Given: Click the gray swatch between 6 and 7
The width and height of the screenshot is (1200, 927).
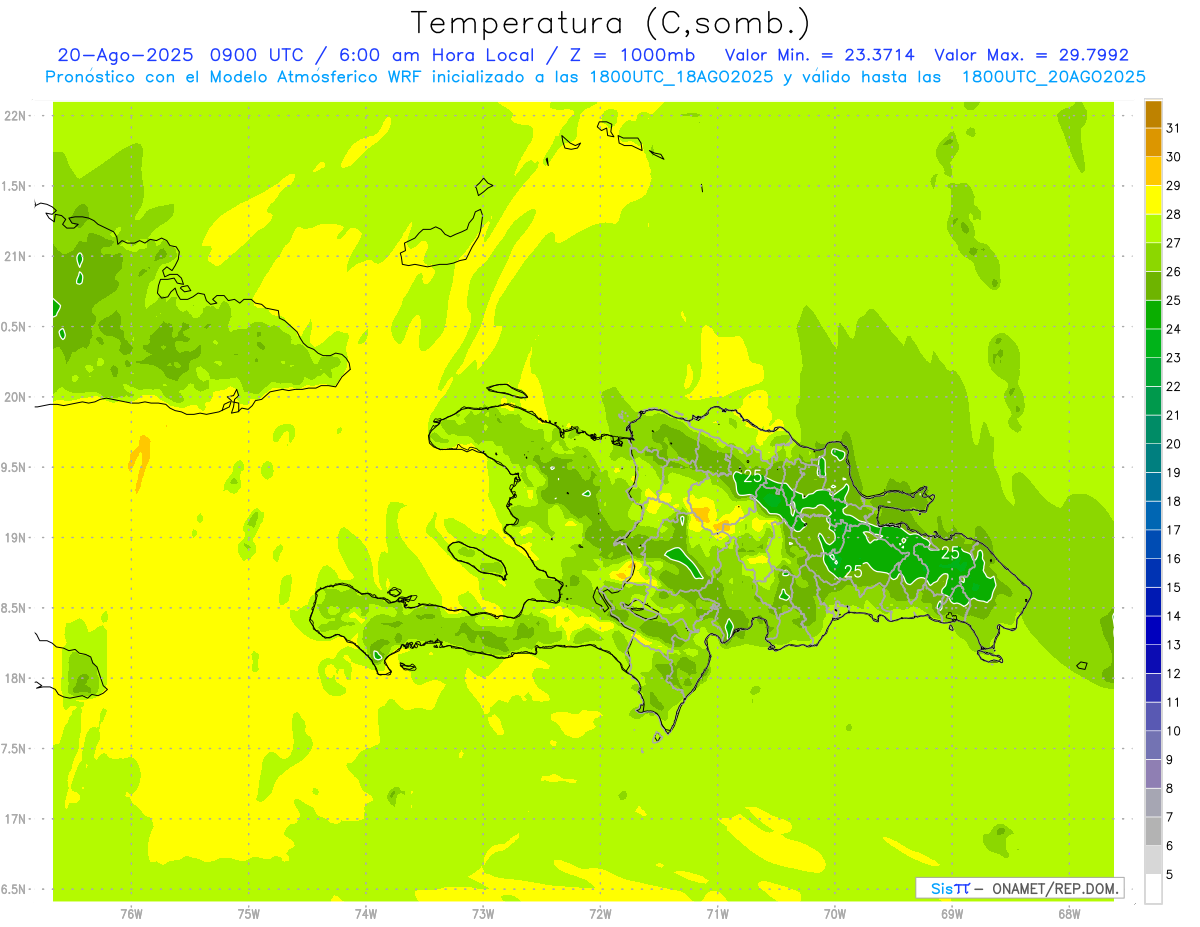Looking at the screenshot, I should coord(1153,831).
